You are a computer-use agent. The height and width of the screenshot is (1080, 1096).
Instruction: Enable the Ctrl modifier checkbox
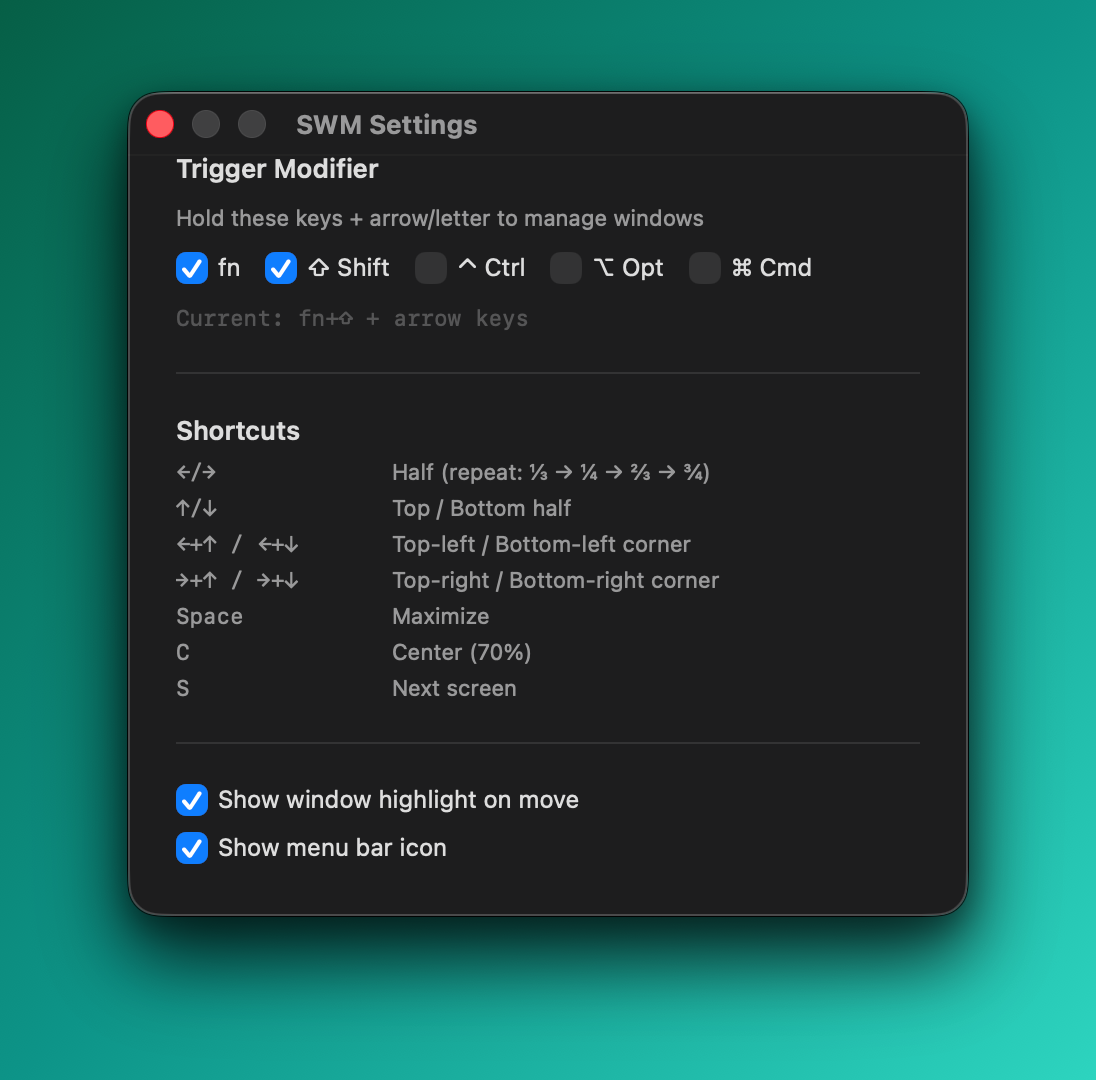(431, 268)
